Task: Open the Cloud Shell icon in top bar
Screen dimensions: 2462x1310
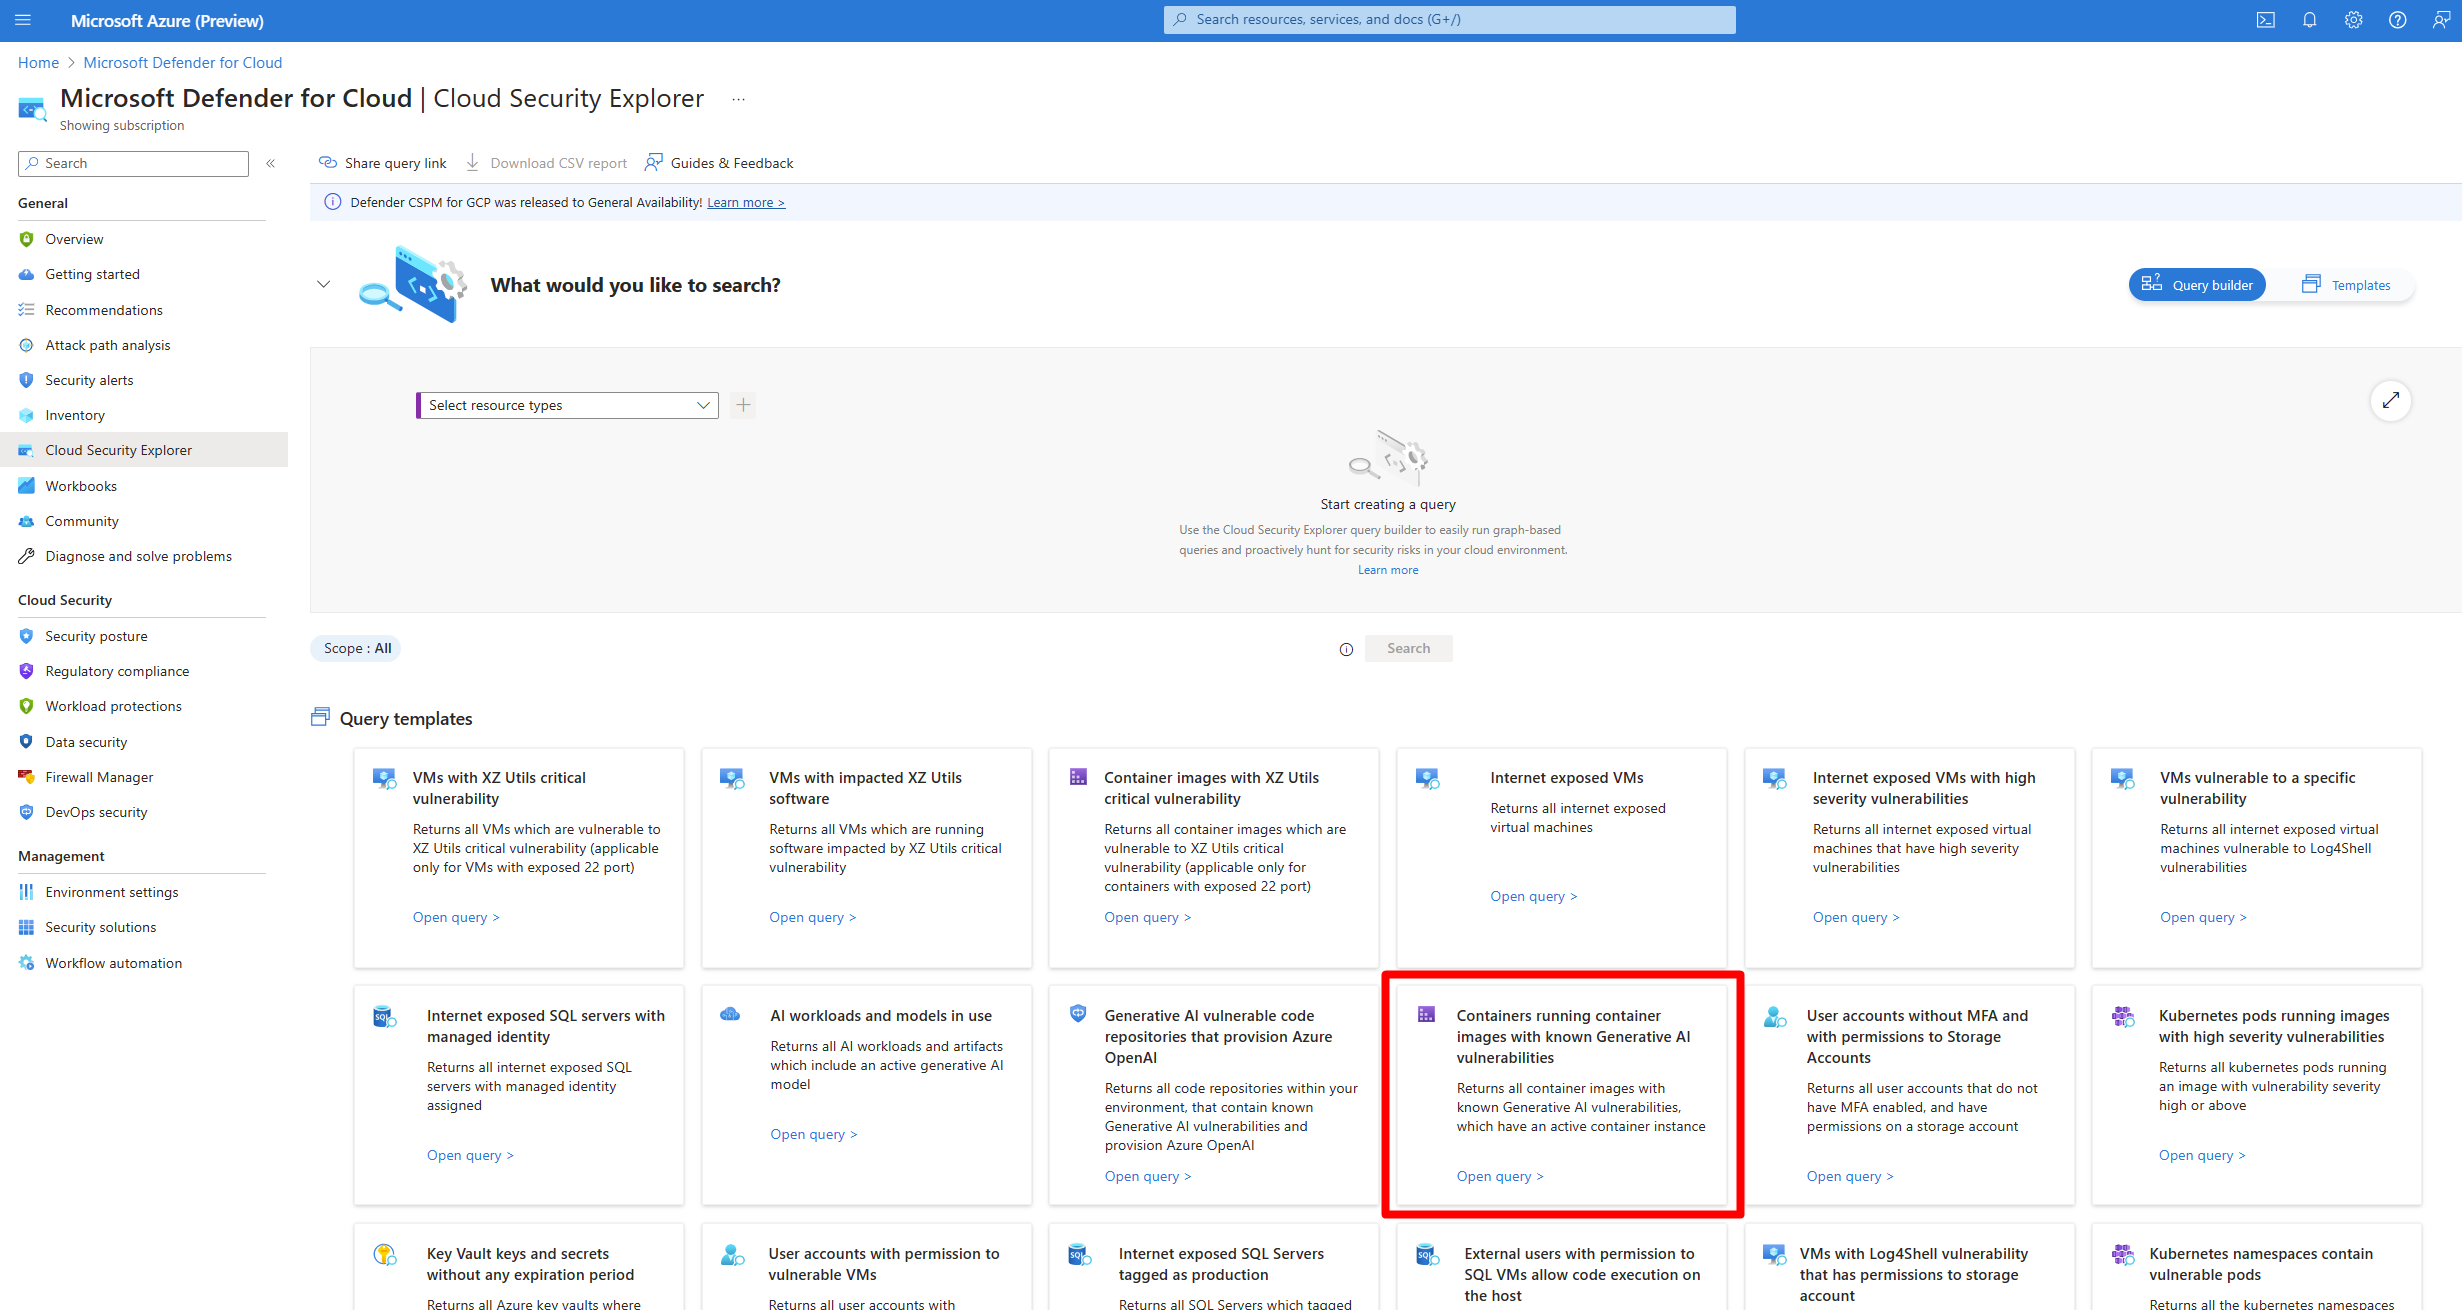Action: 2265,20
